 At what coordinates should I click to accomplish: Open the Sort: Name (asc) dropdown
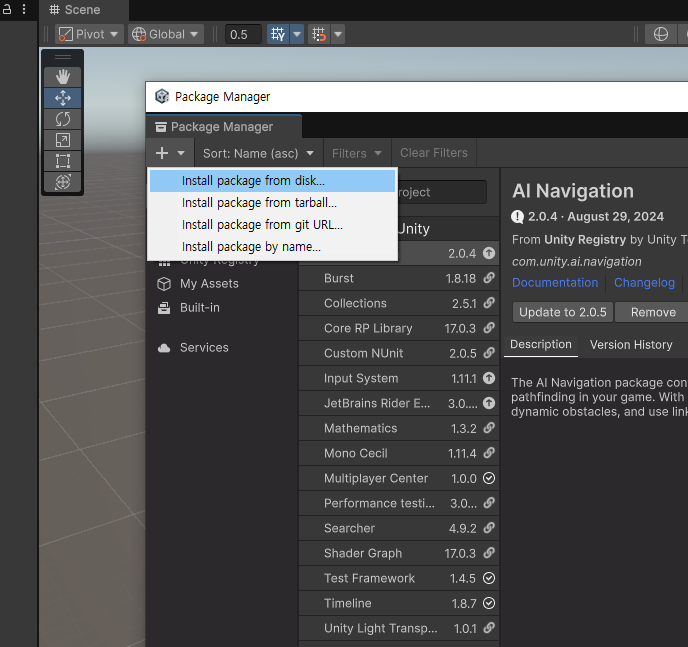[x=259, y=153]
